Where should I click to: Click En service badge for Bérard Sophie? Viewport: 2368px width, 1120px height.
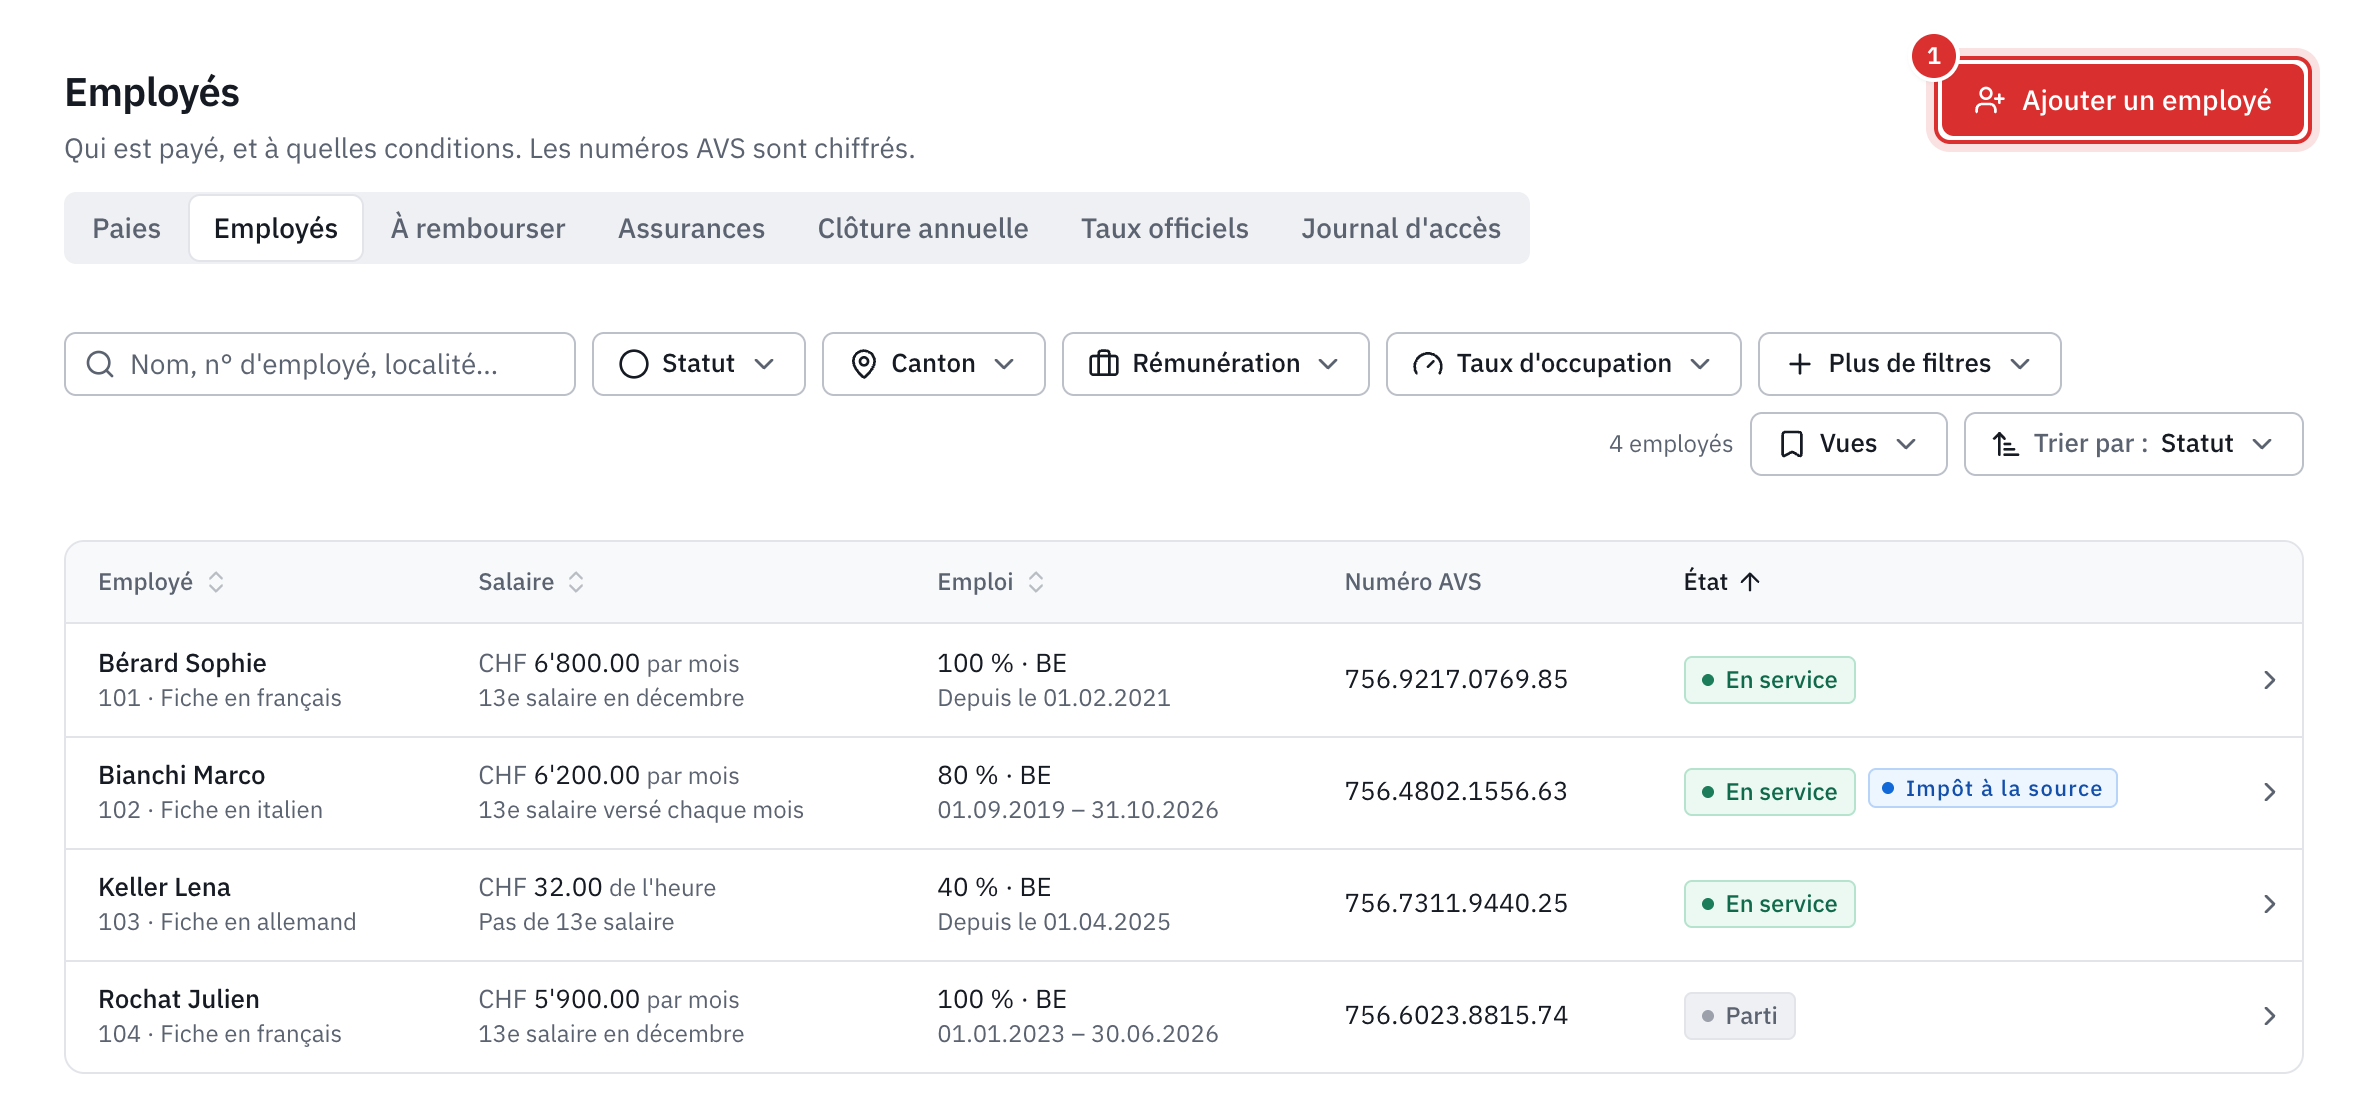(x=1770, y=680)
